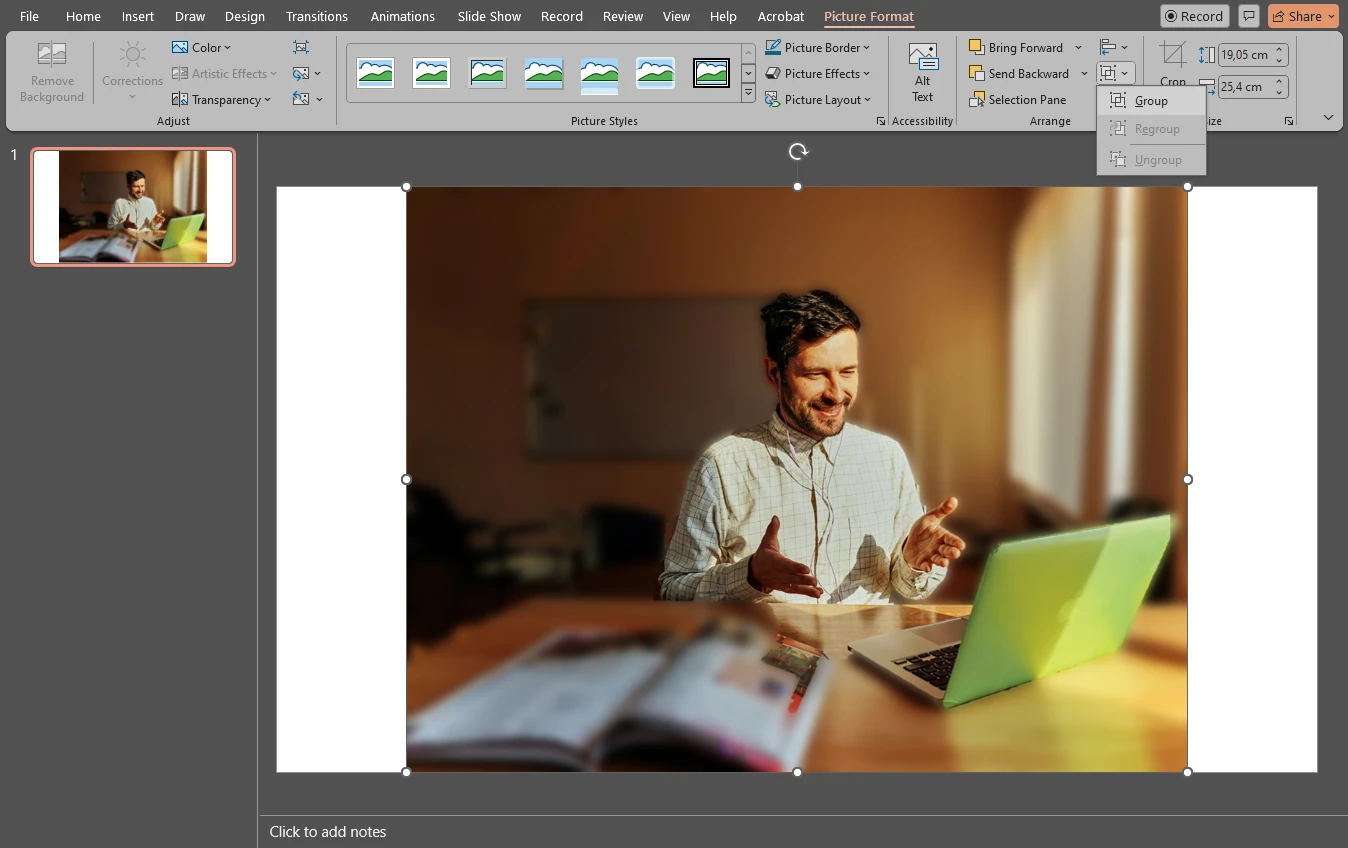This screenshot has height=848, width=1348.
Task: Click the Record button at top right
Action: point(1195,16)
